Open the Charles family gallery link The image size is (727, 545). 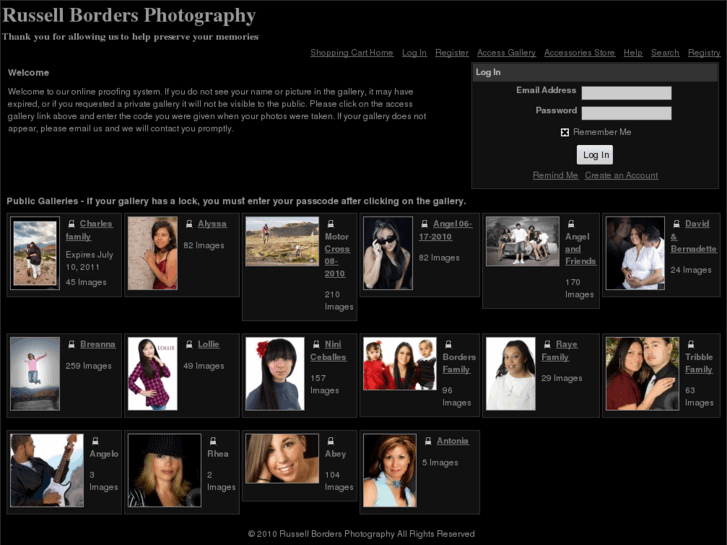pyautogui.click(x=89, y=231)
